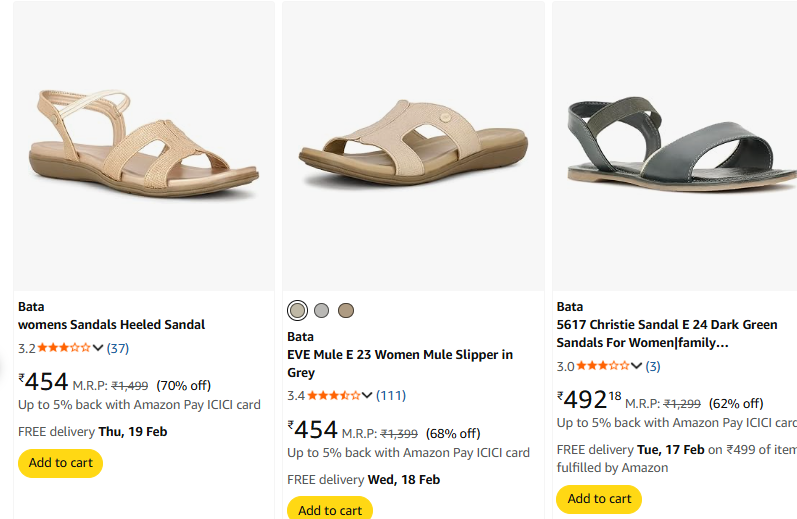Choose the grey color swatch for EVE Mule
This screenshot has height=519, width=797.
[x=321, y=310]
